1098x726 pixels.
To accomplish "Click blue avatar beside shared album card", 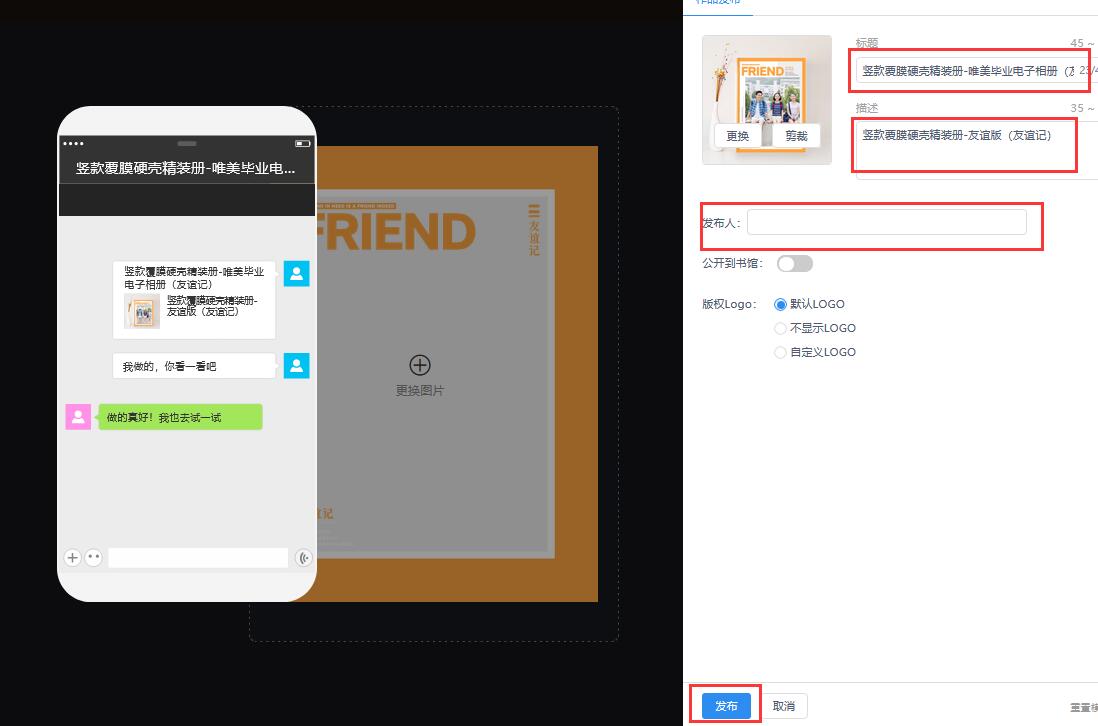I will [296, 274].
